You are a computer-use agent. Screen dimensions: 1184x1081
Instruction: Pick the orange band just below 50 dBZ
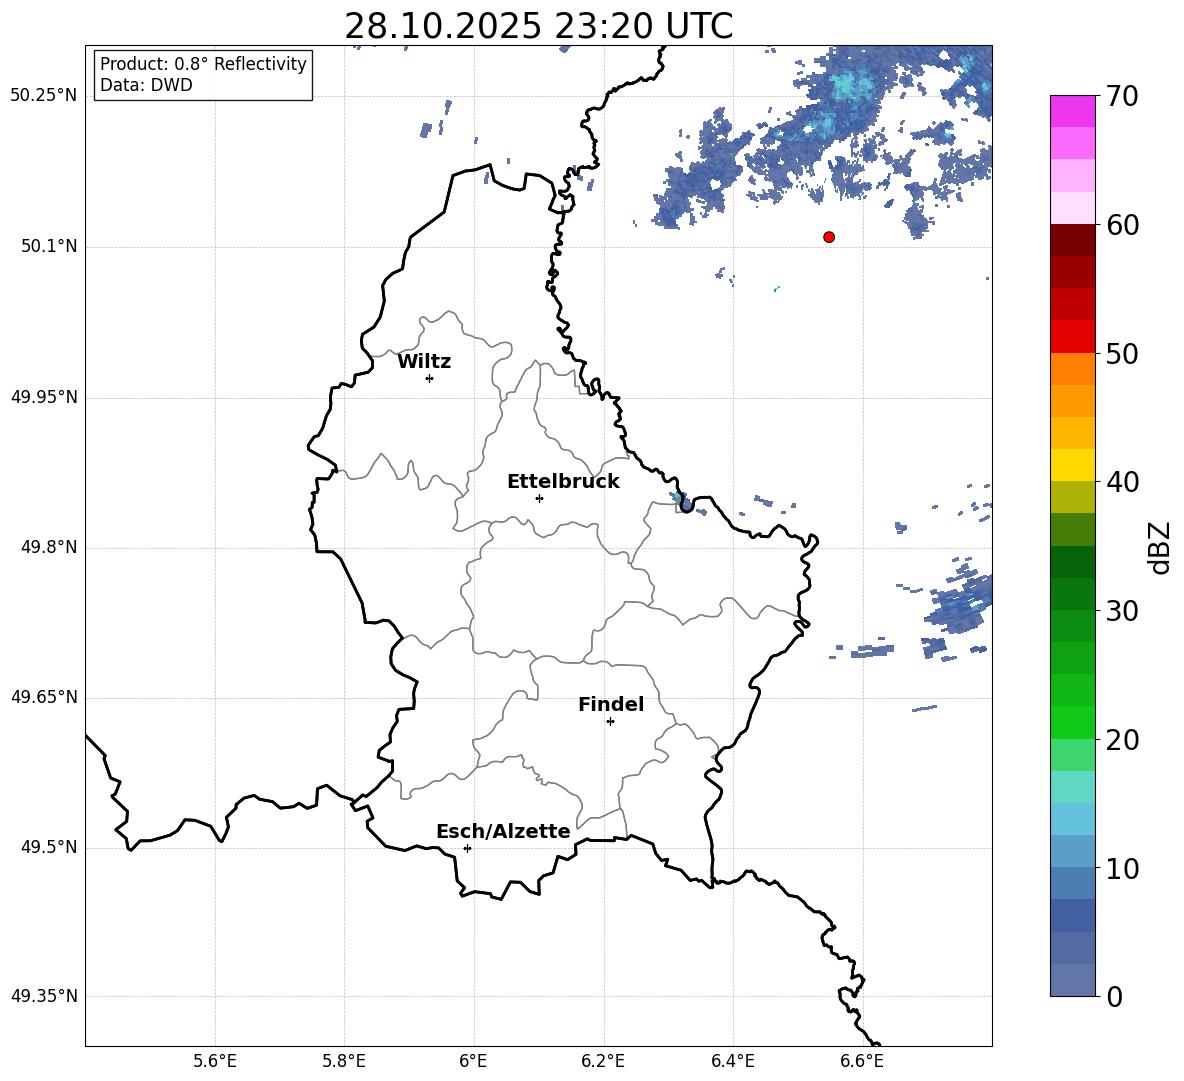click(1072, 369)
